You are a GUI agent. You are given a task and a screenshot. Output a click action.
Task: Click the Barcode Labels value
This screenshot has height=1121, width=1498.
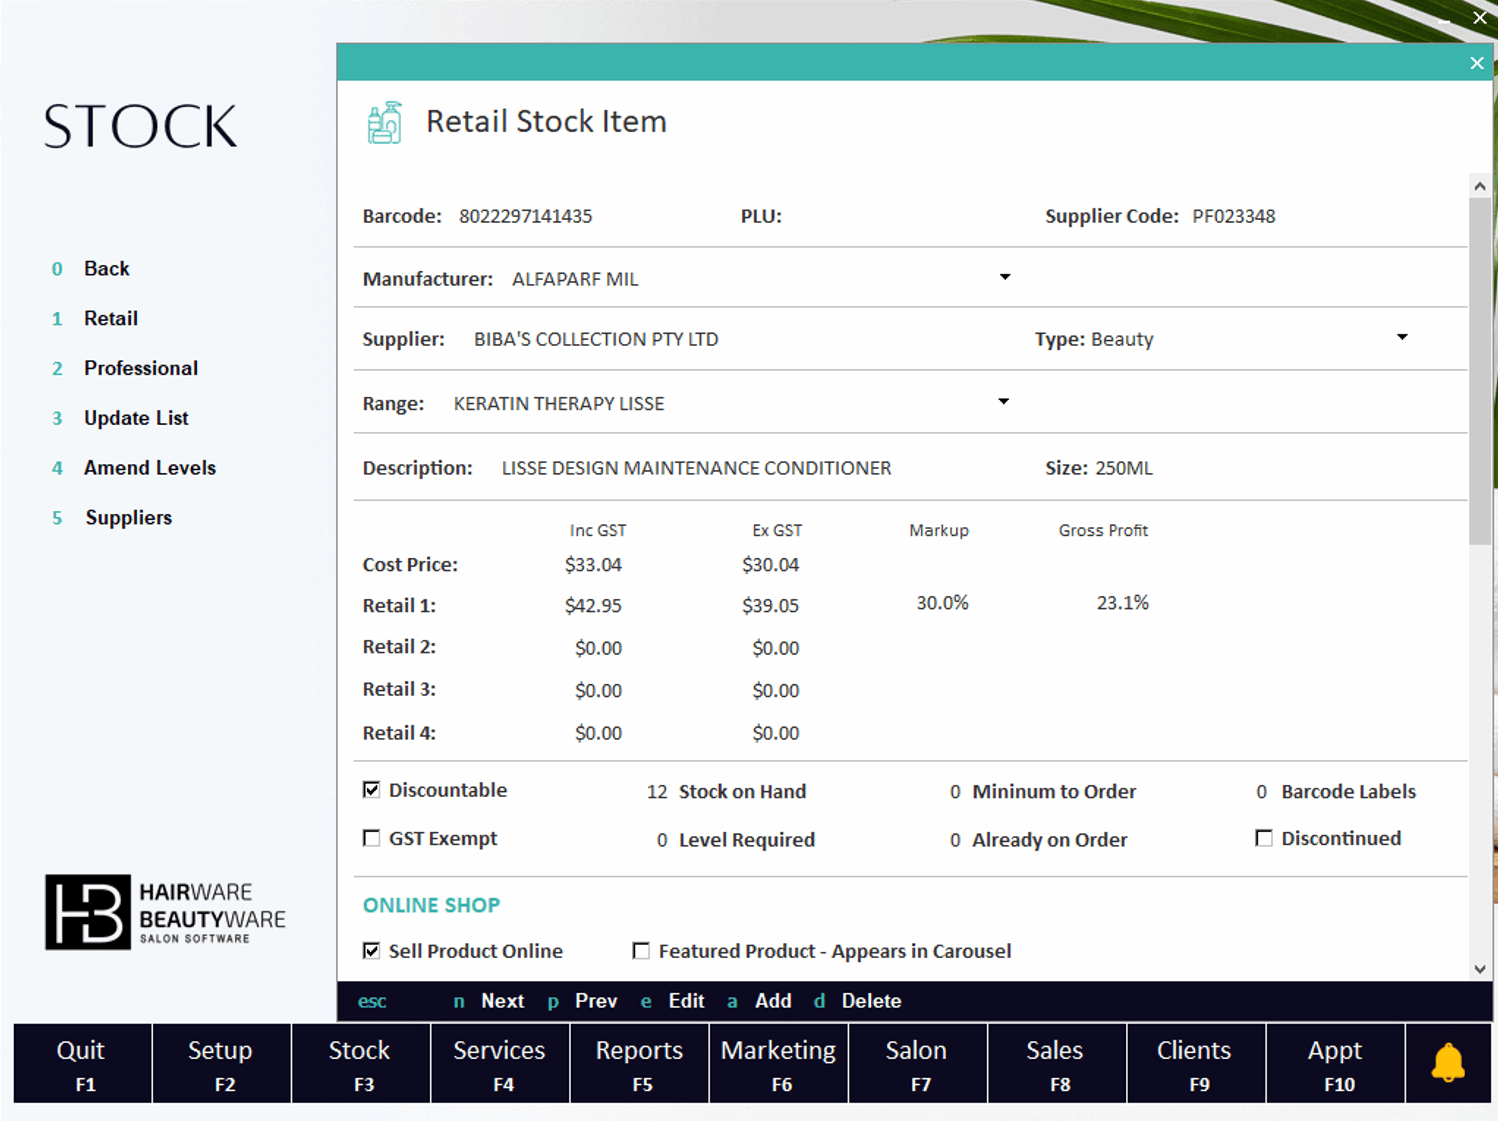click(x=1262, y=792)
